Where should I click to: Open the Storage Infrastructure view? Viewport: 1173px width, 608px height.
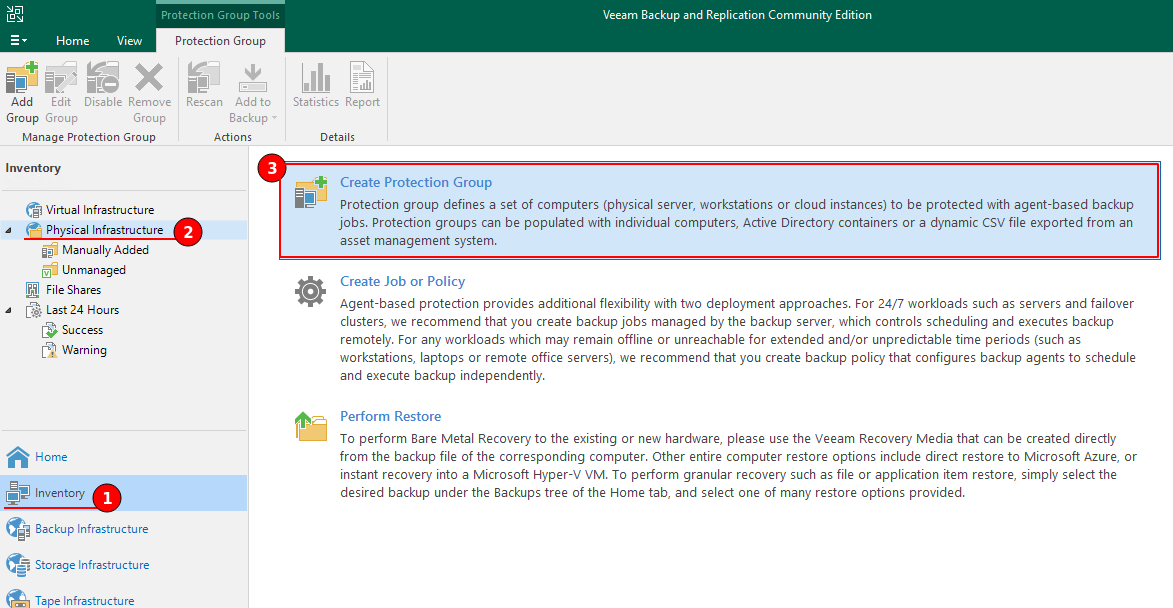pos(92,565)
